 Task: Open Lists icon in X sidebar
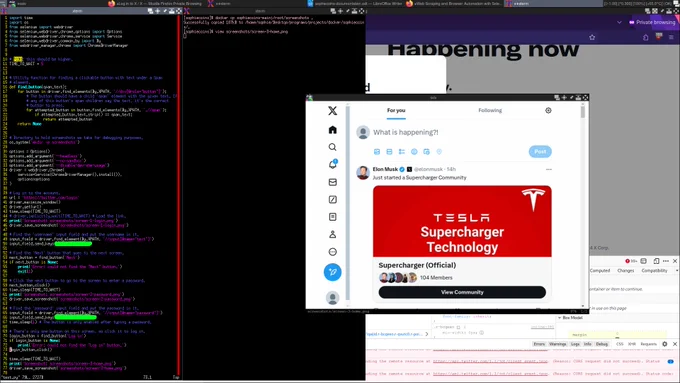click(x=333, y=217)
